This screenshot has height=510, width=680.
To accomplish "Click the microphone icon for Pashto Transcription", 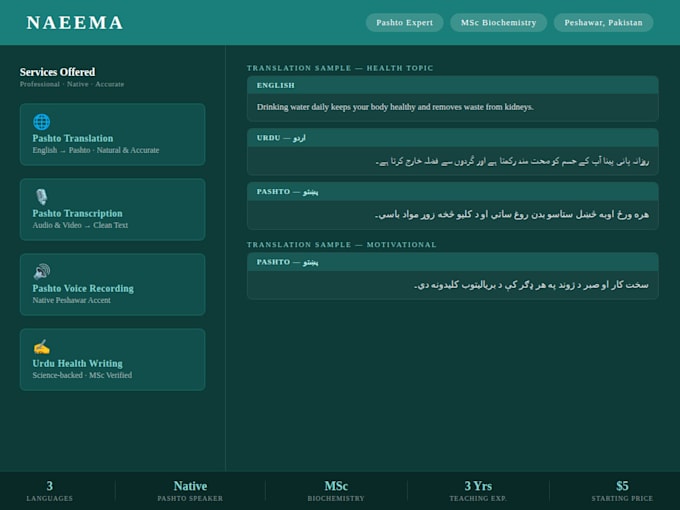I will pyautogui.click(x=42, y=197).
